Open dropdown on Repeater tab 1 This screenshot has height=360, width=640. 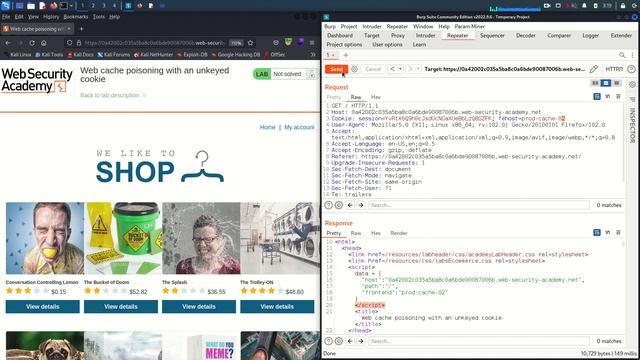pyautogui.click(x=333, y=55)
